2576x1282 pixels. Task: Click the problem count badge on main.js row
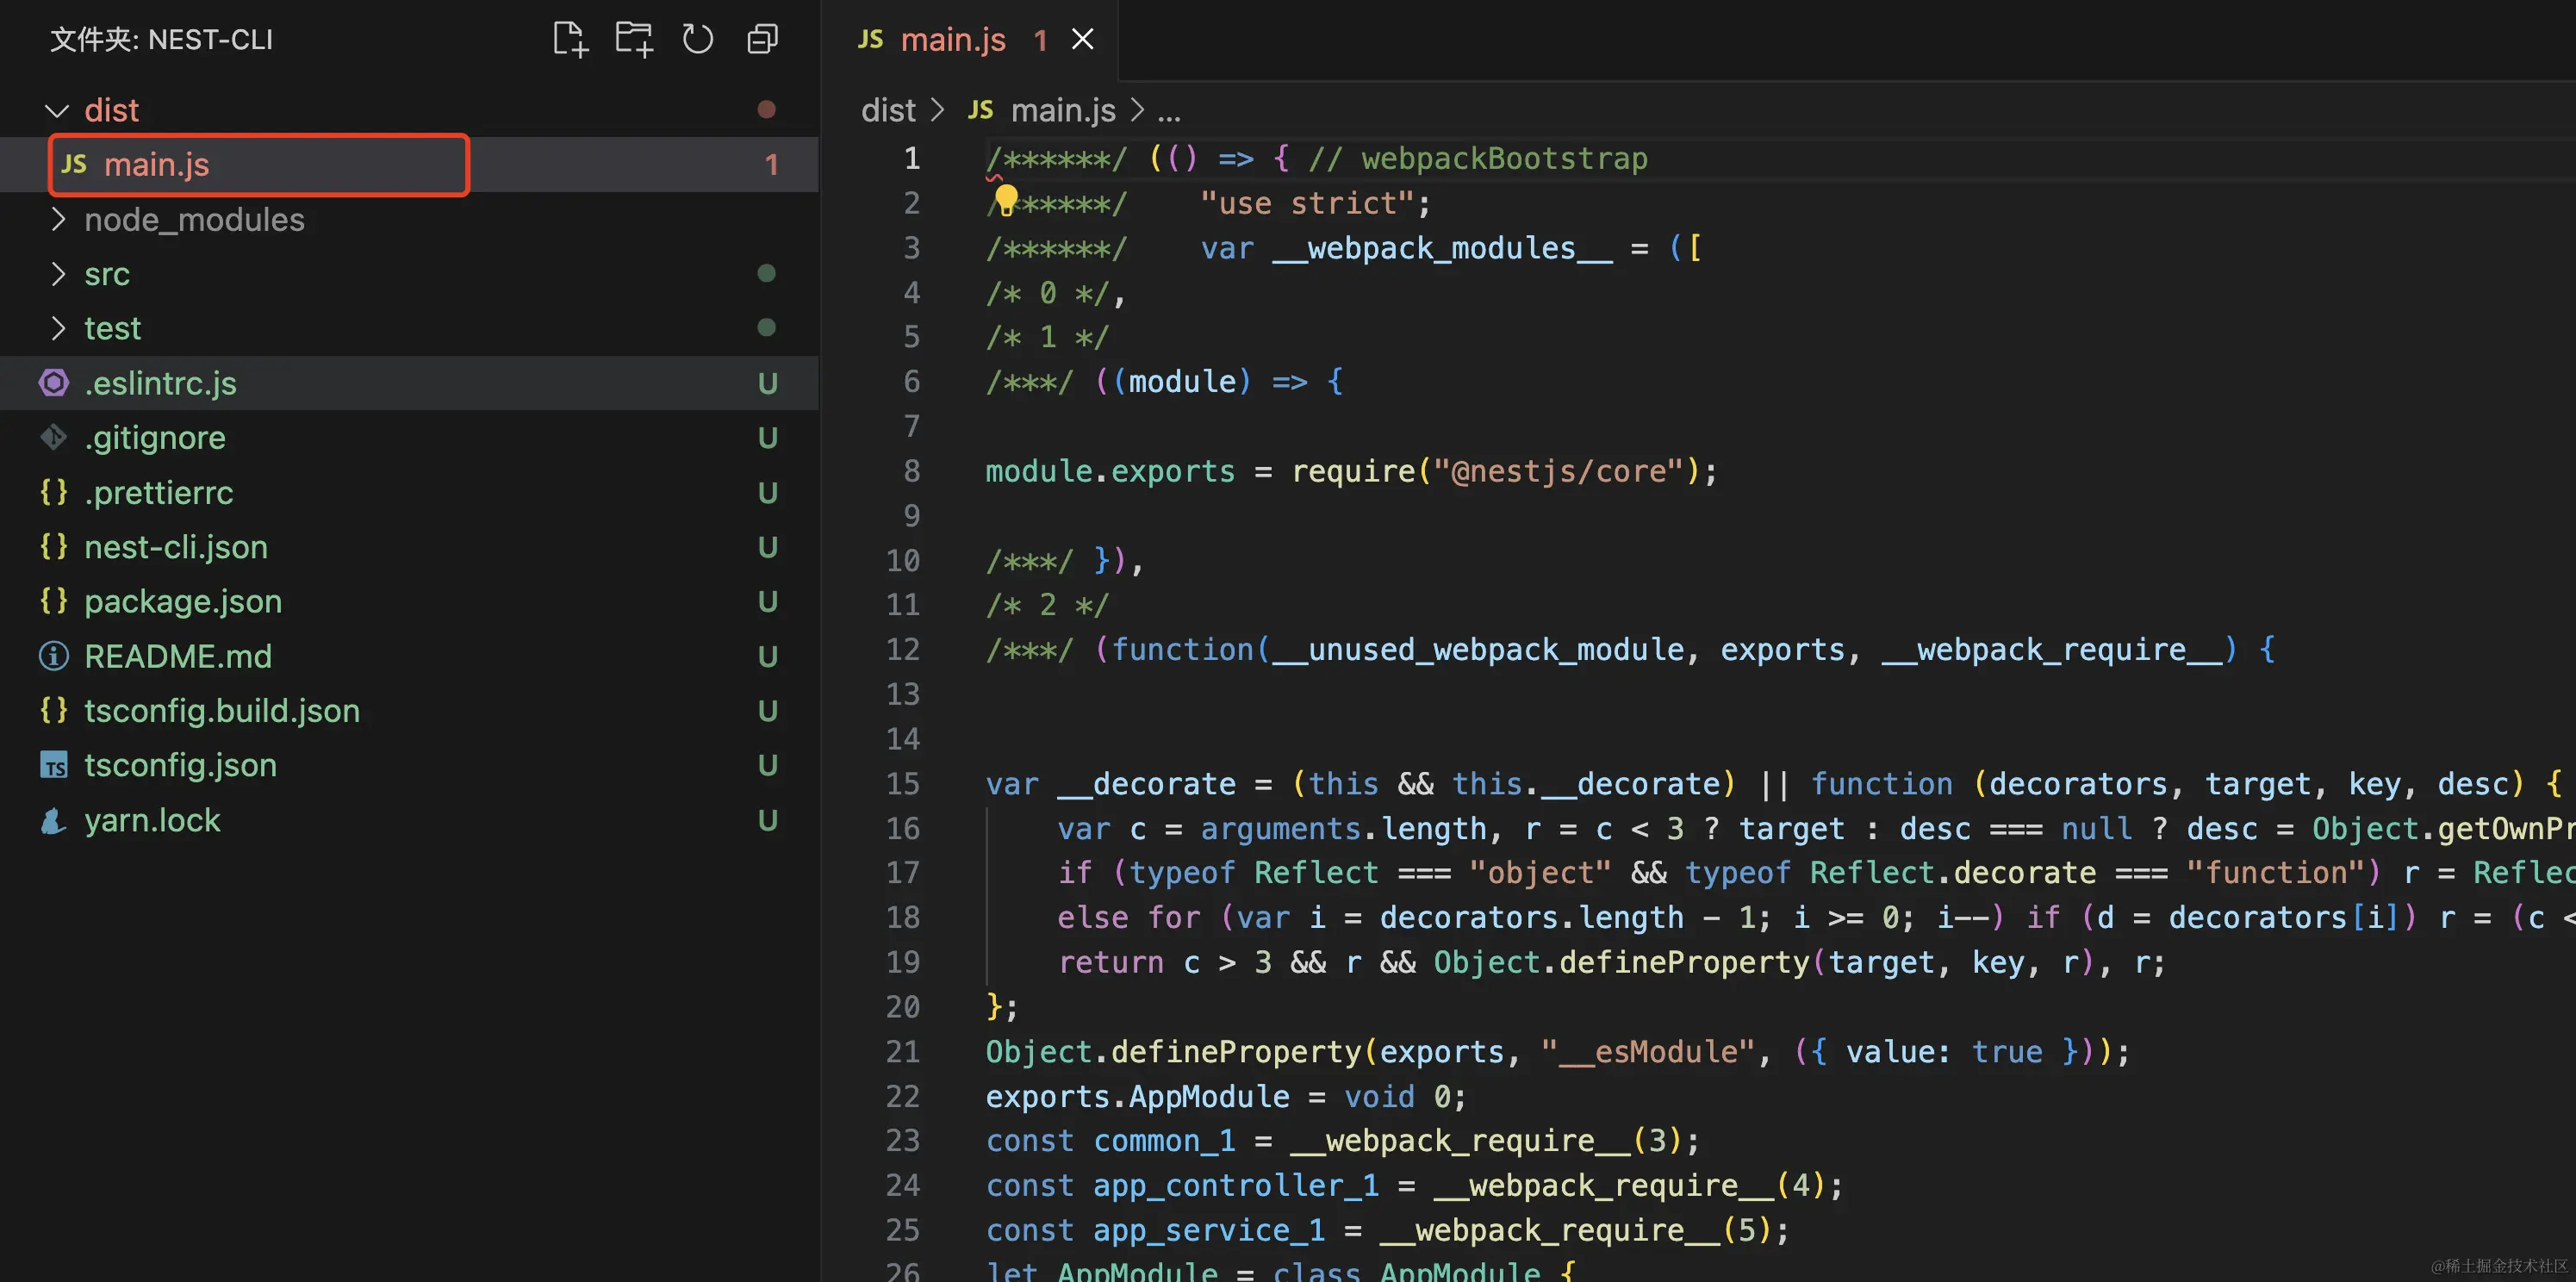click(771, 164)
